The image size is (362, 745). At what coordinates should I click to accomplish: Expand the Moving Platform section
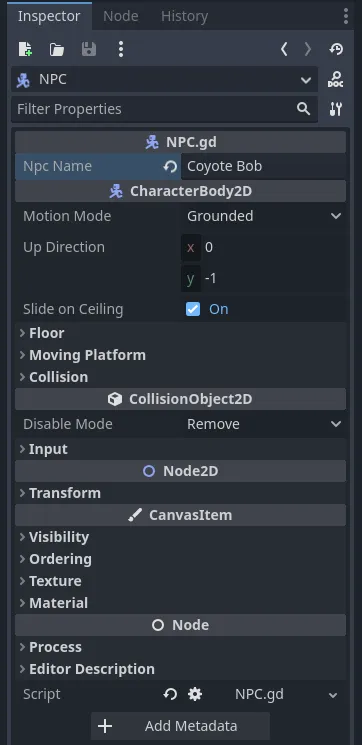click(82, 355)
